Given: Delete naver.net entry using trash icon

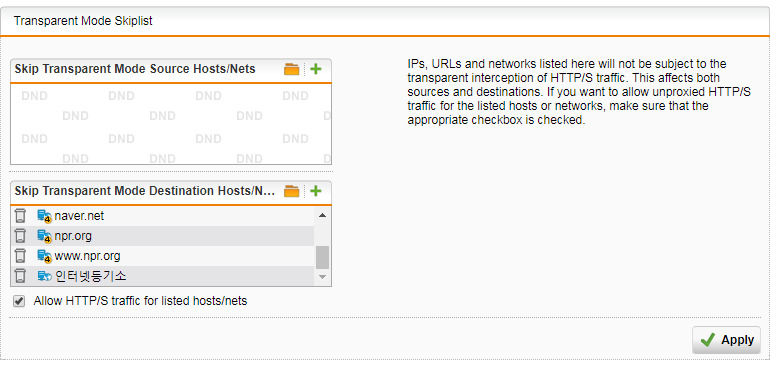Looking at the screenshot, I should pos(20,216).
